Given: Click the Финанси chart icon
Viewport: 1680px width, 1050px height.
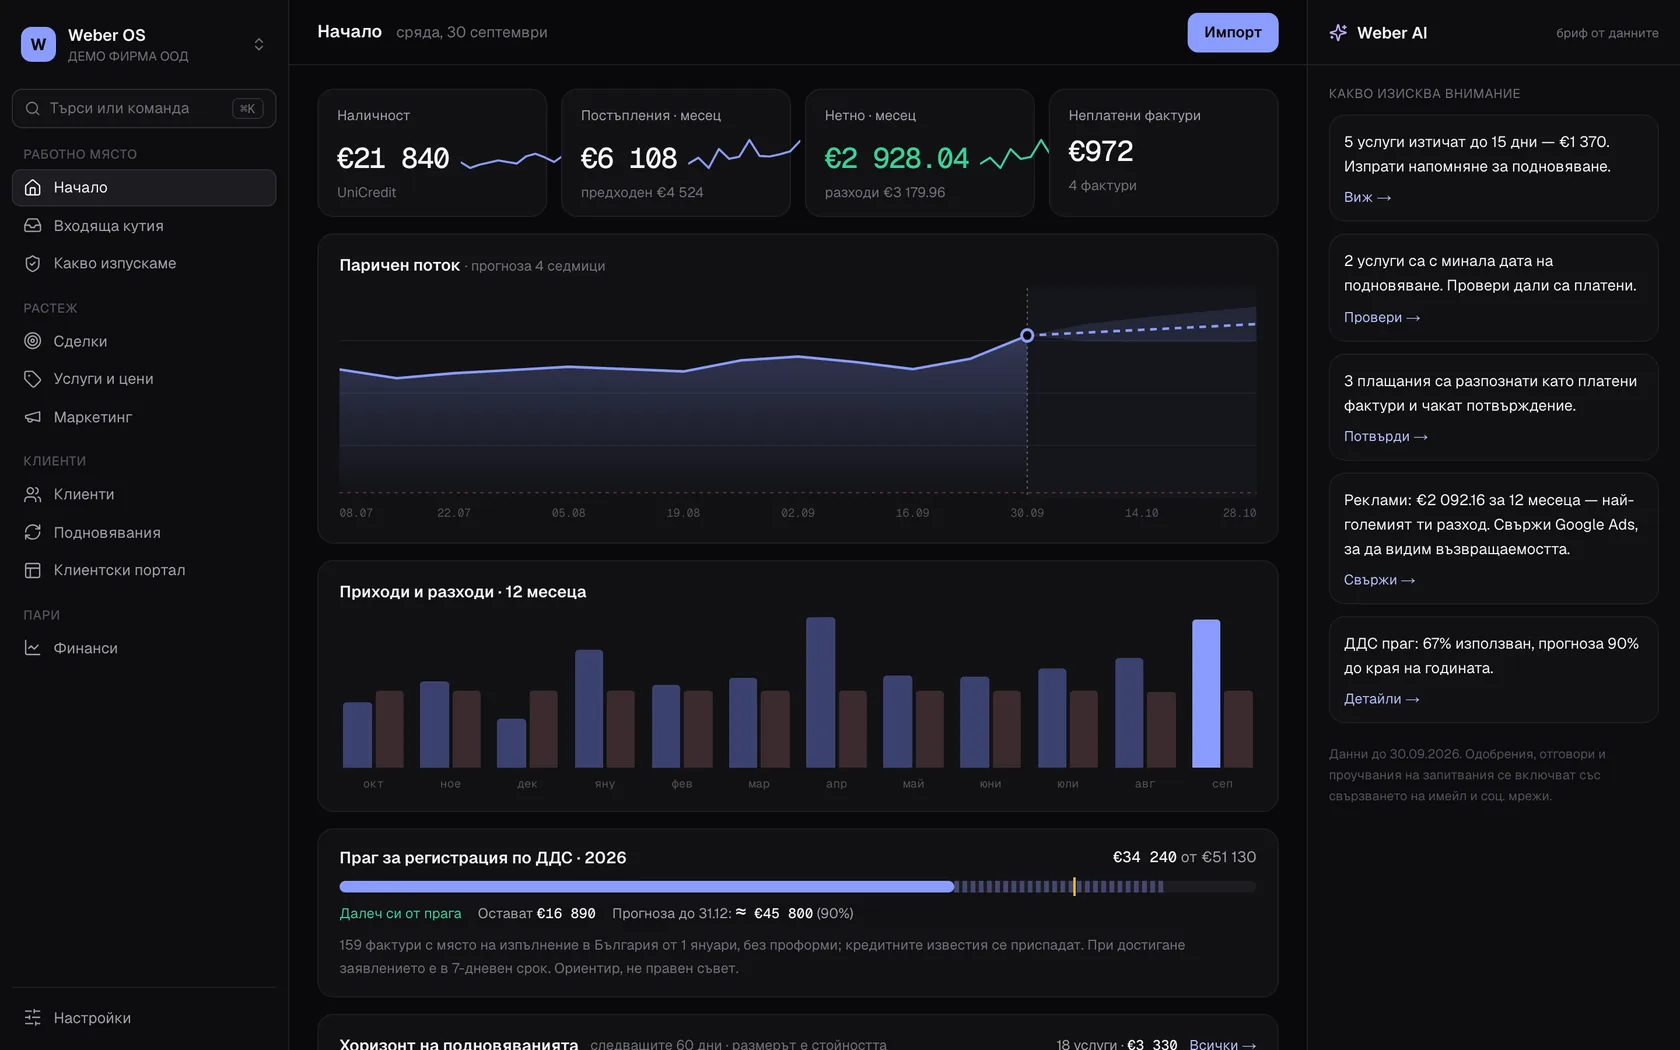Looking at the screenshot, I should [33, 648].
